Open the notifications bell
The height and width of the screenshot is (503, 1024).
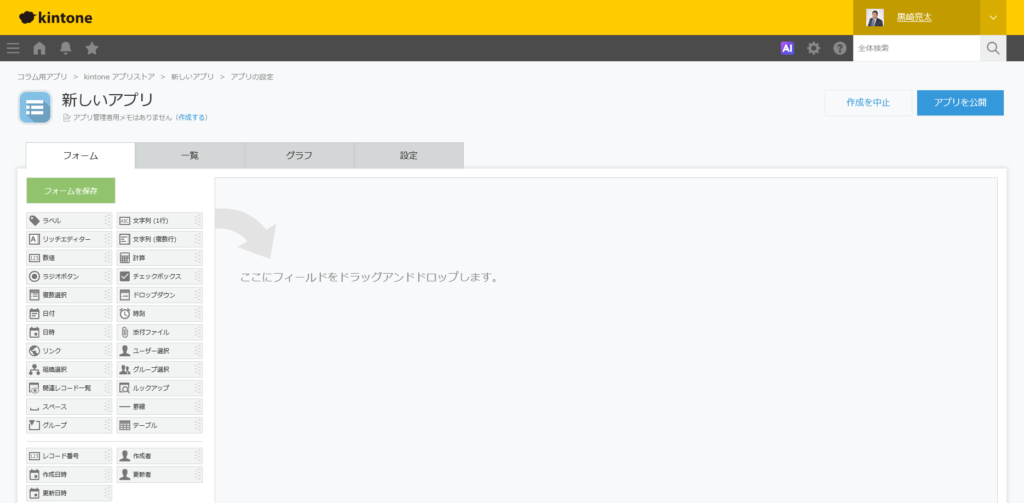click(x=65, y=48)
